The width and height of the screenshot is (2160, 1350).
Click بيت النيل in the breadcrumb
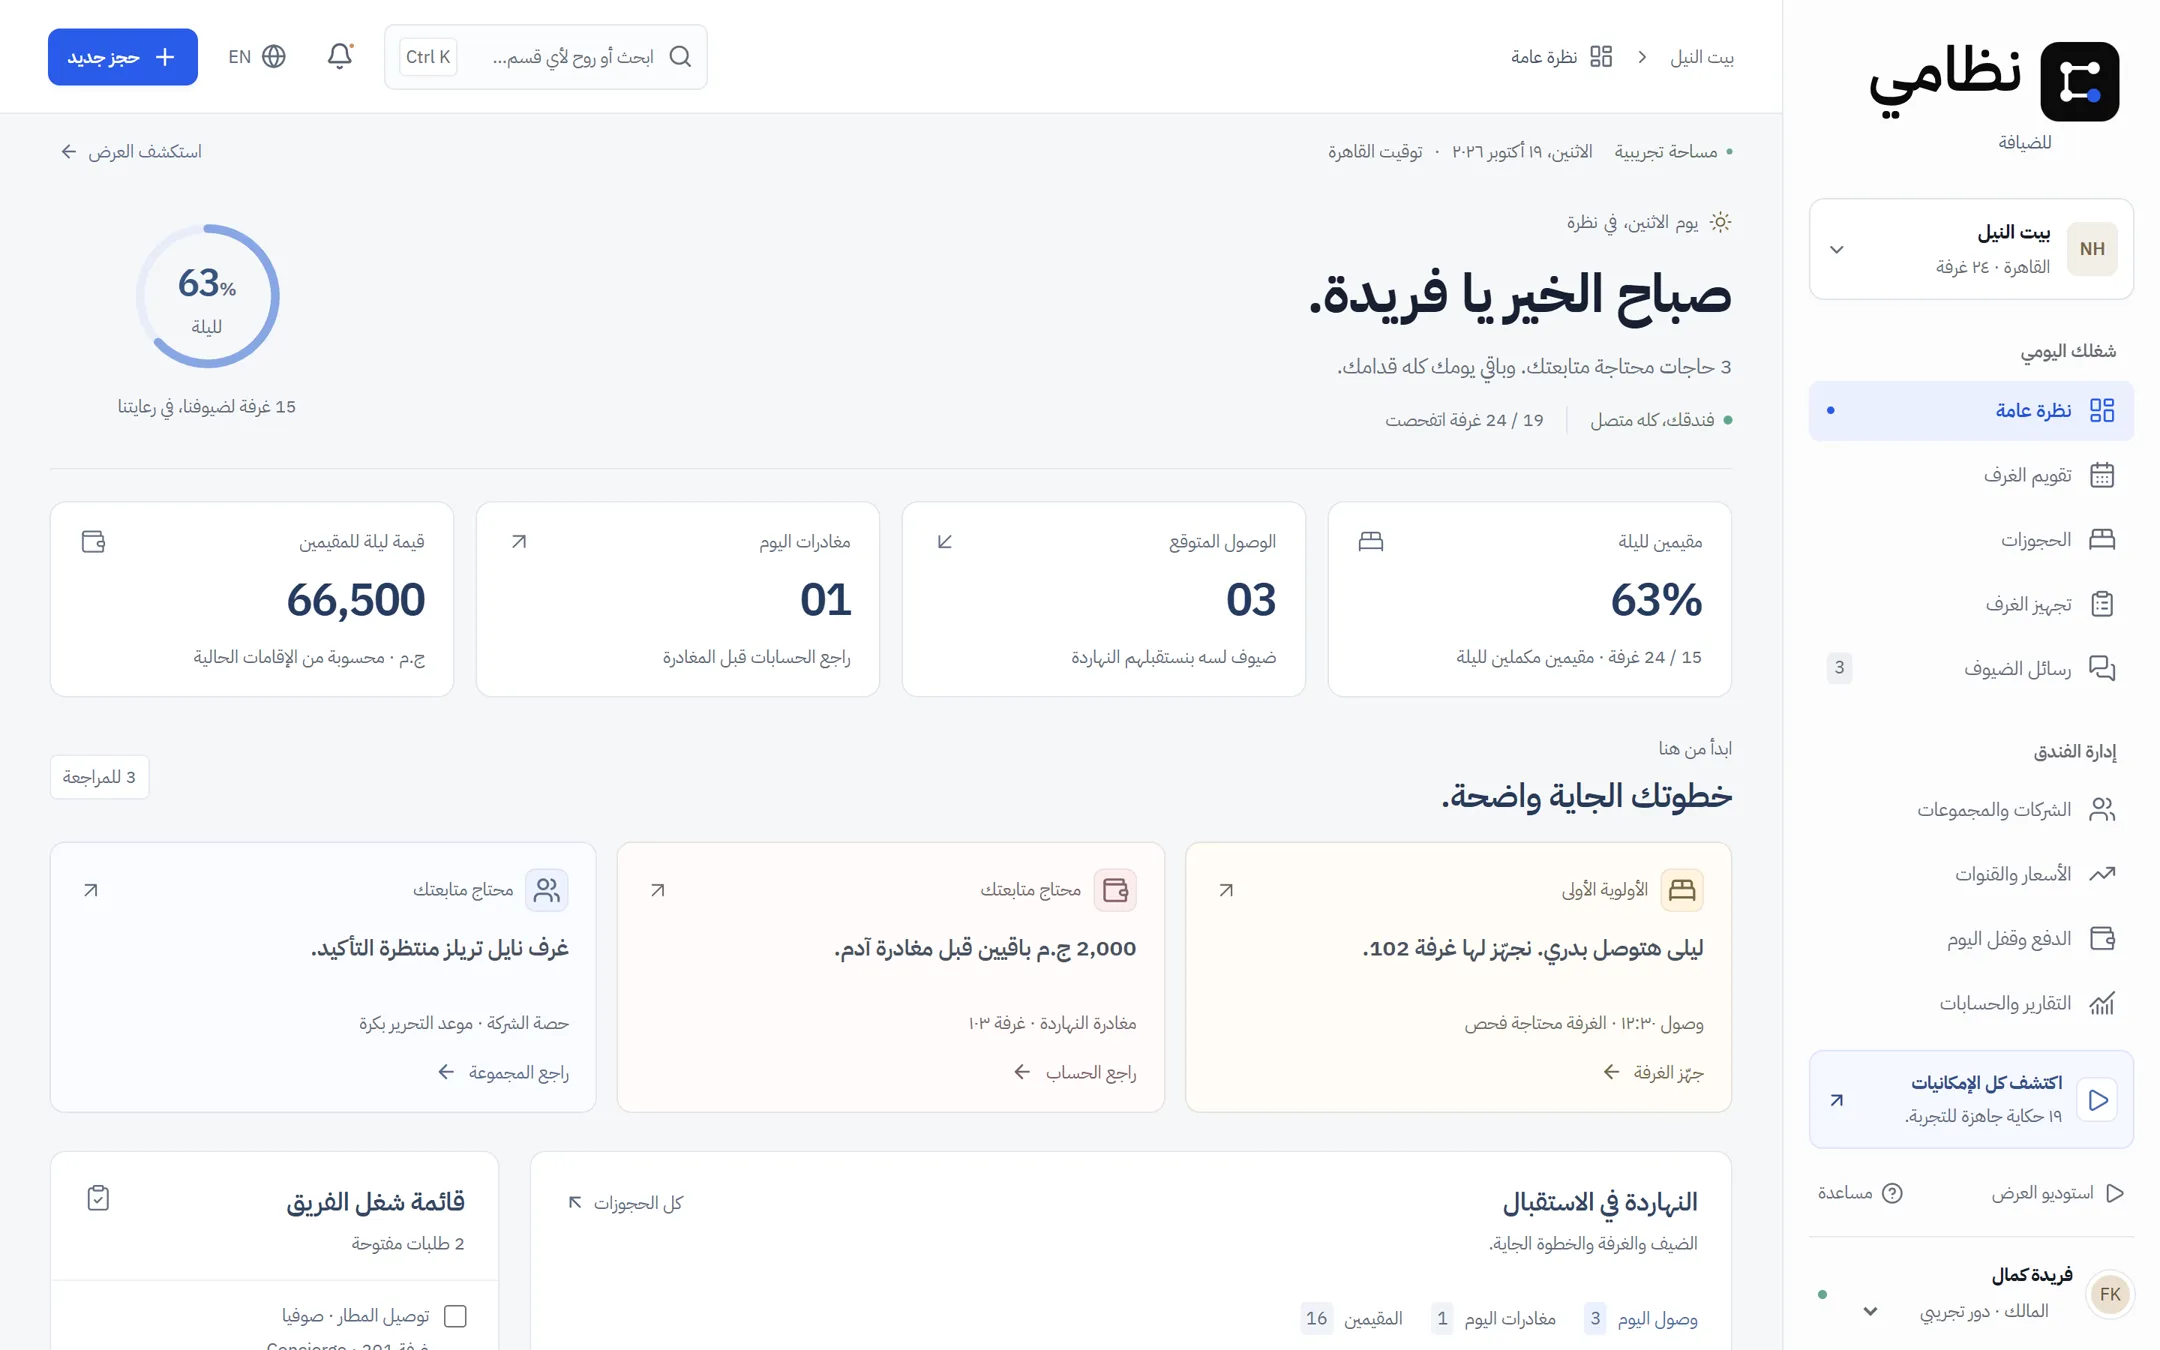(1702, 57)
